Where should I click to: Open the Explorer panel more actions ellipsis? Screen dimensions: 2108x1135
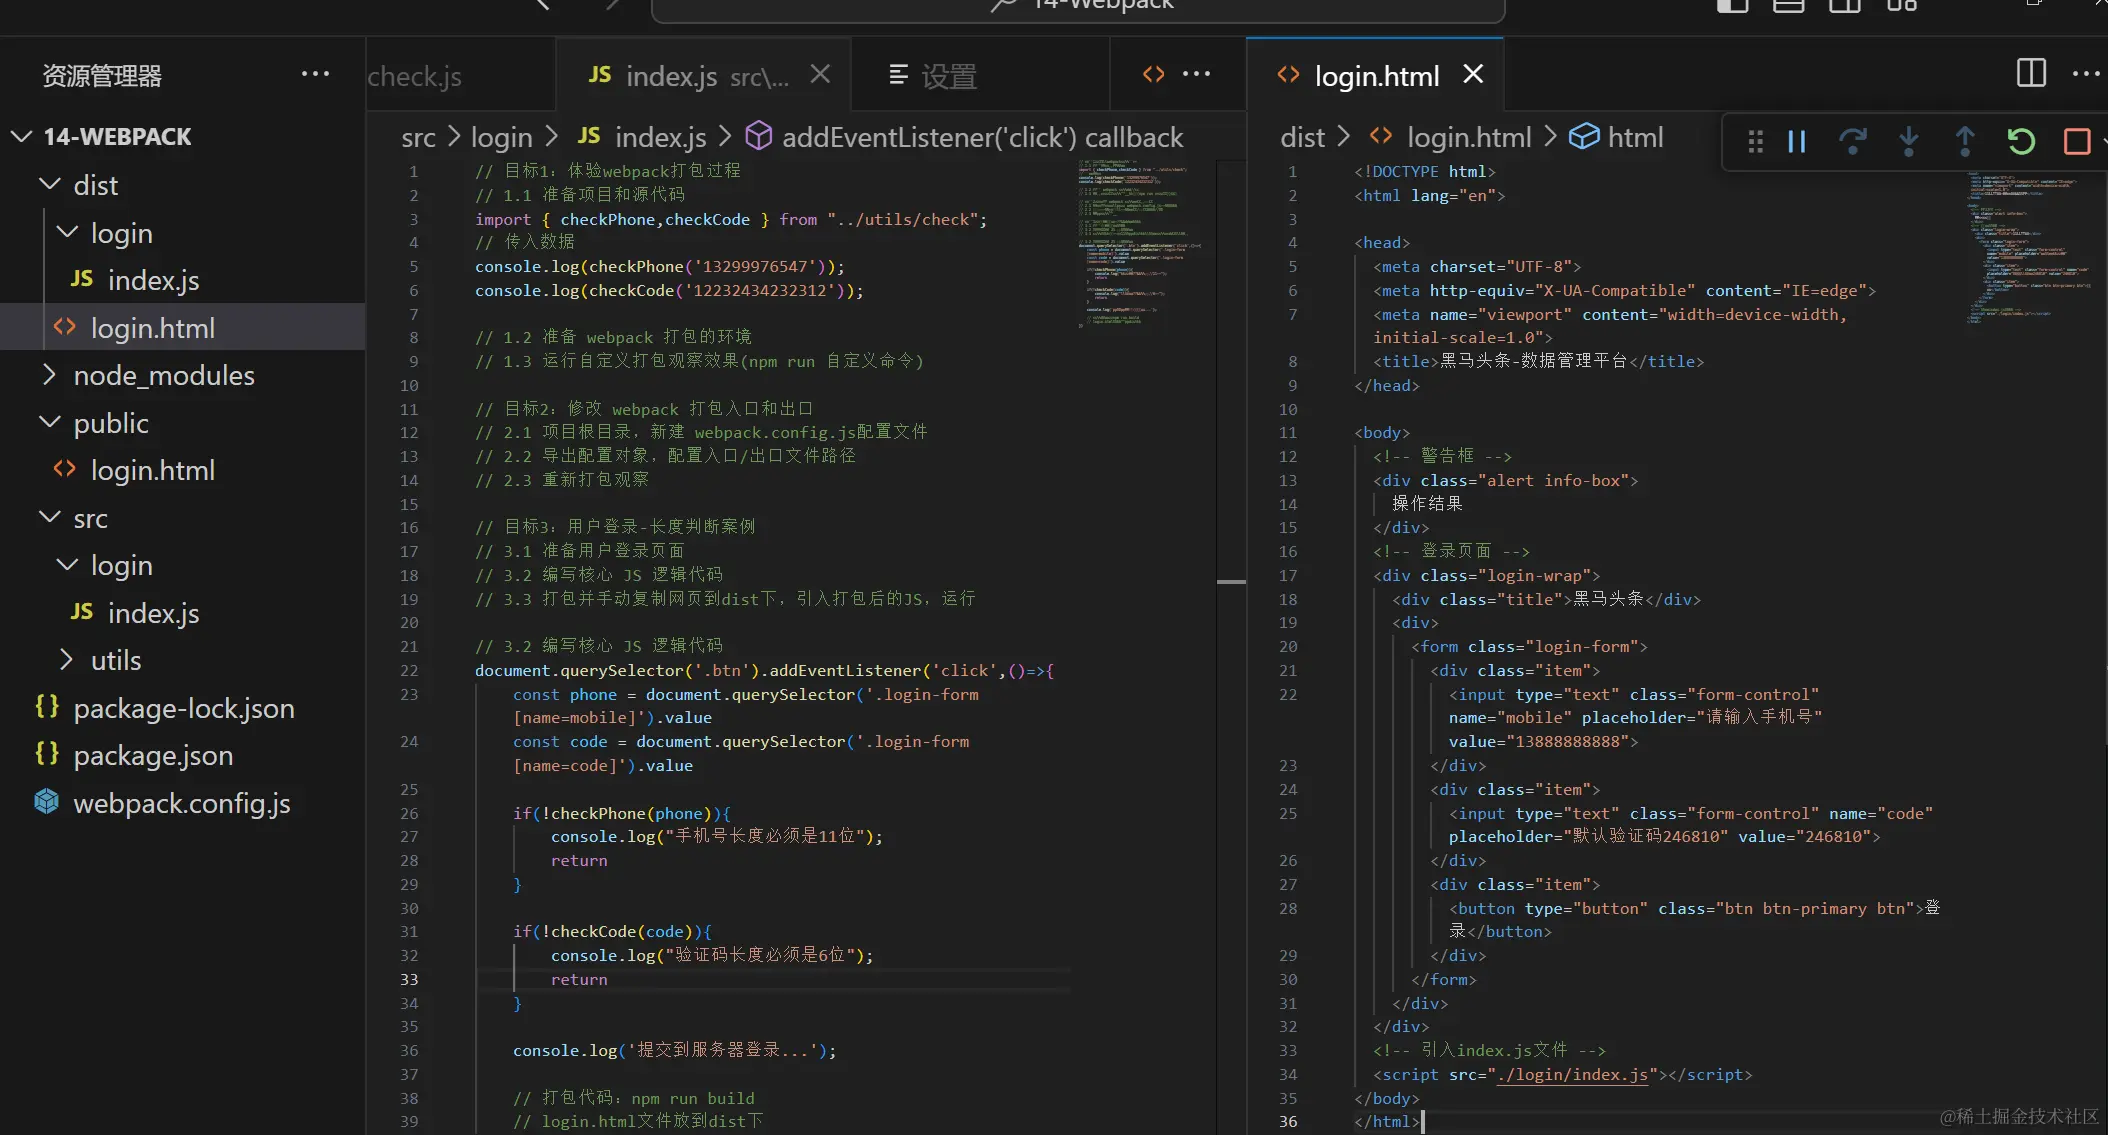coord(315,73)
